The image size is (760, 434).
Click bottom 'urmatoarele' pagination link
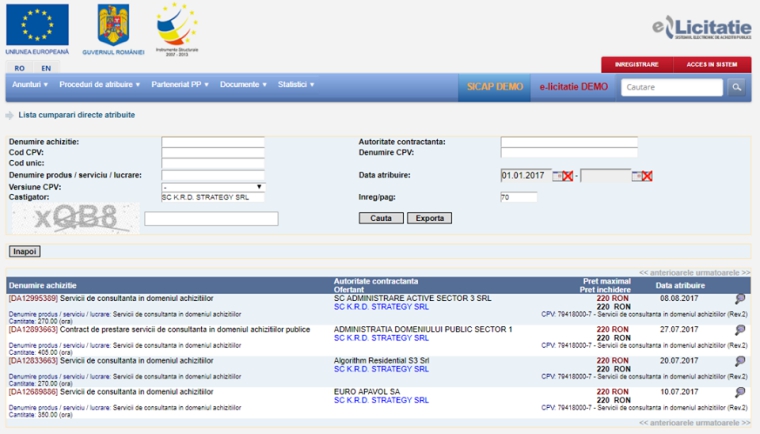coord(725,423)
